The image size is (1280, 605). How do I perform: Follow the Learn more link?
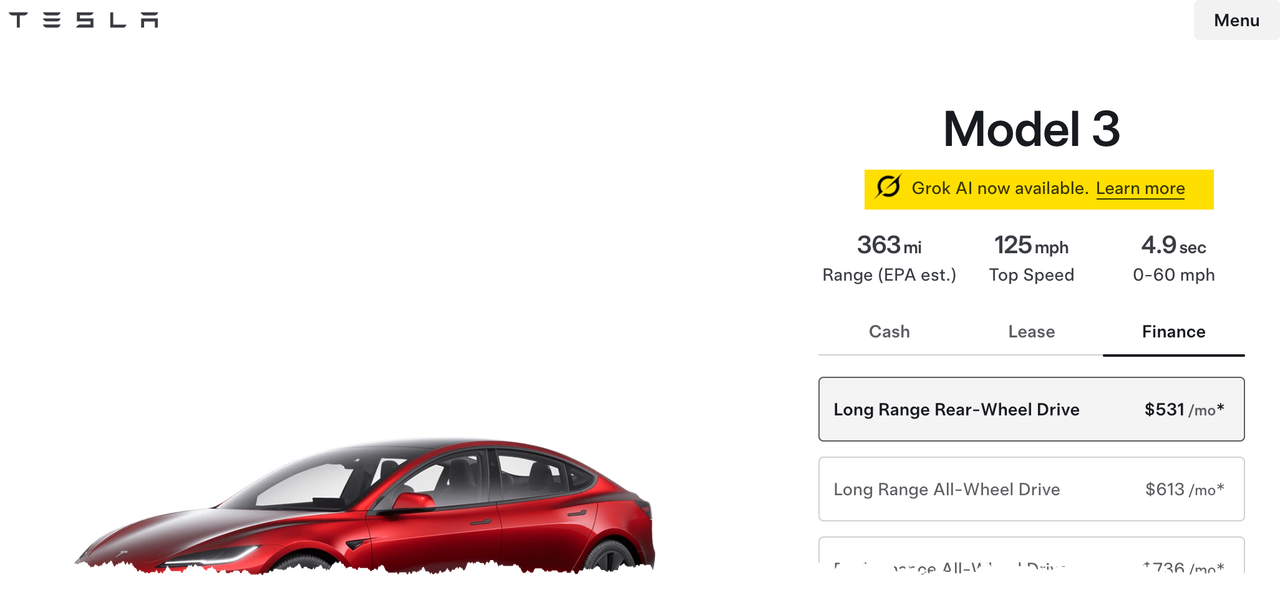(x=1140, y=188)
